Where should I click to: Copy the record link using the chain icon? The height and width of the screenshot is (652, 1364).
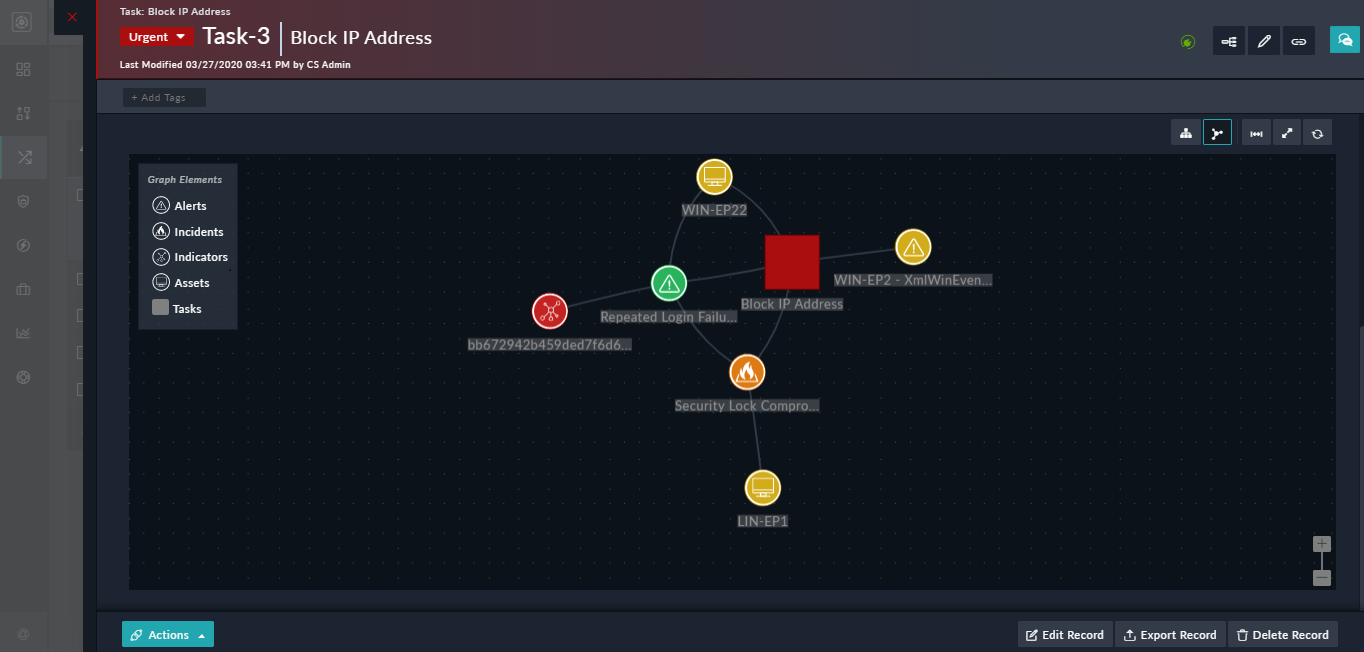[1298, 41]
